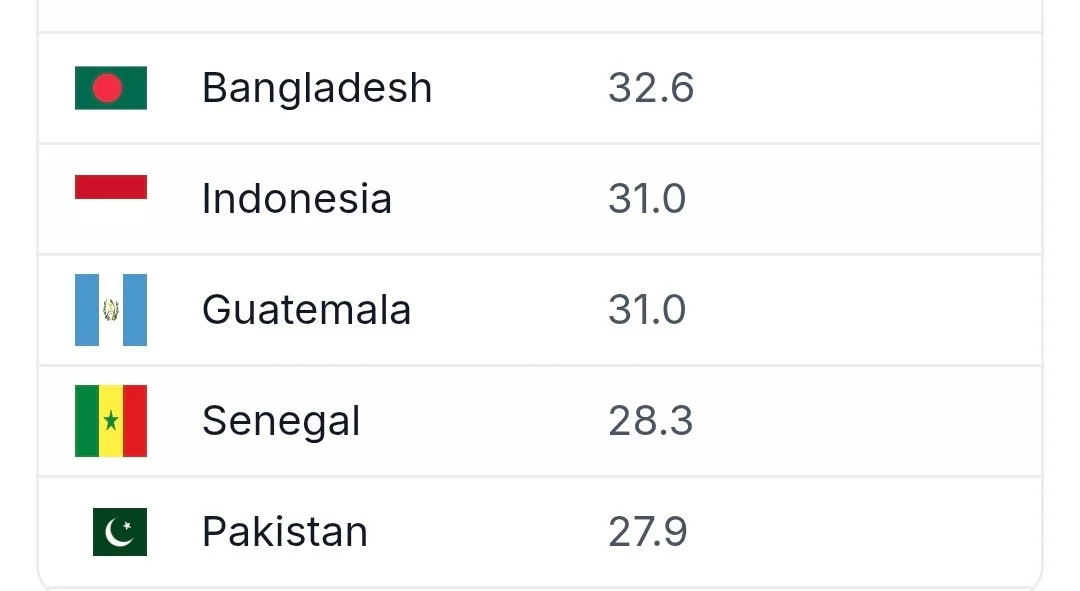Click the 27.9 value for Pakistan
Screen dimensions: 1080x591
coord(647,531)
